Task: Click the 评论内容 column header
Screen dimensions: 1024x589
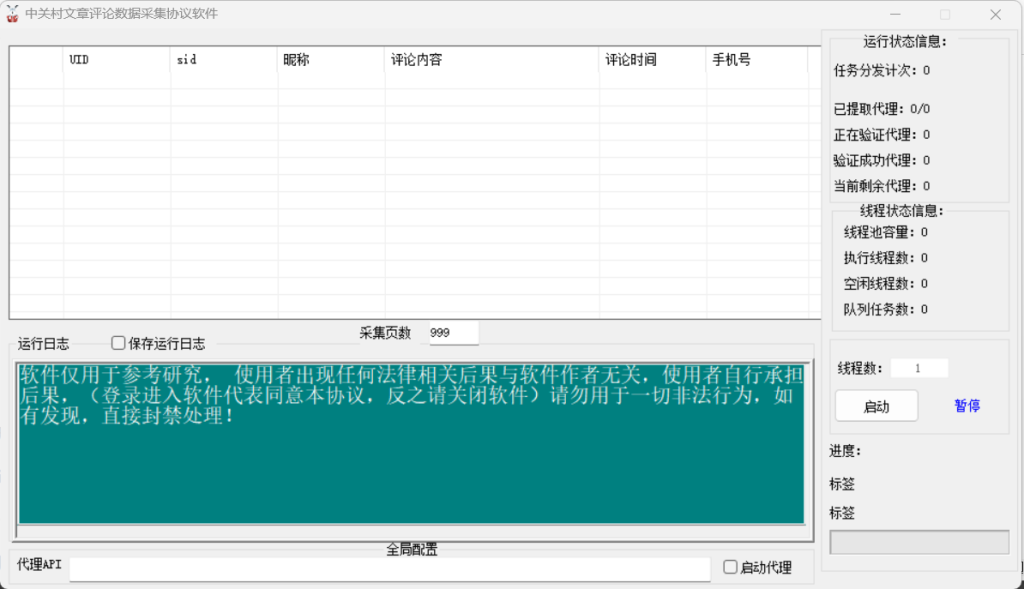Action: (491, 60)
